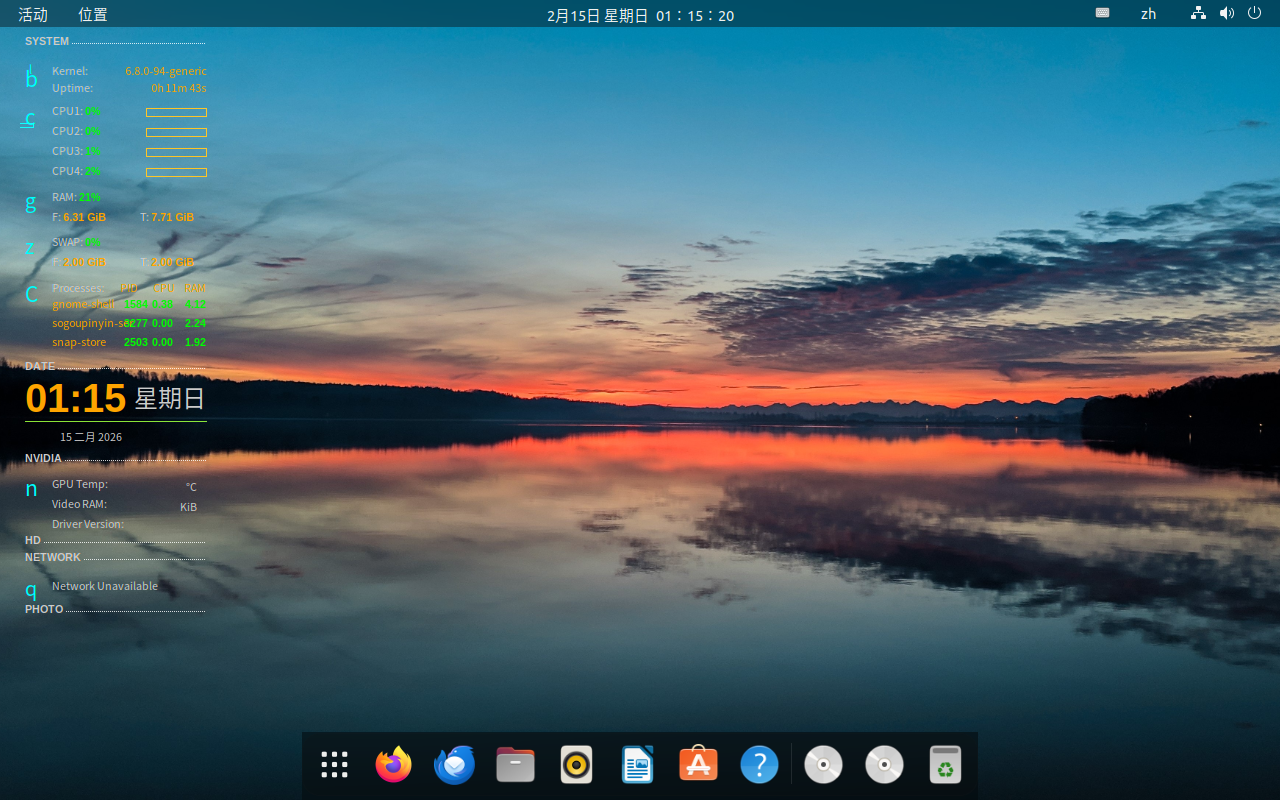Click the wired network status icon
Screen dimensions: 1280x800
(x=1198, y=14)
